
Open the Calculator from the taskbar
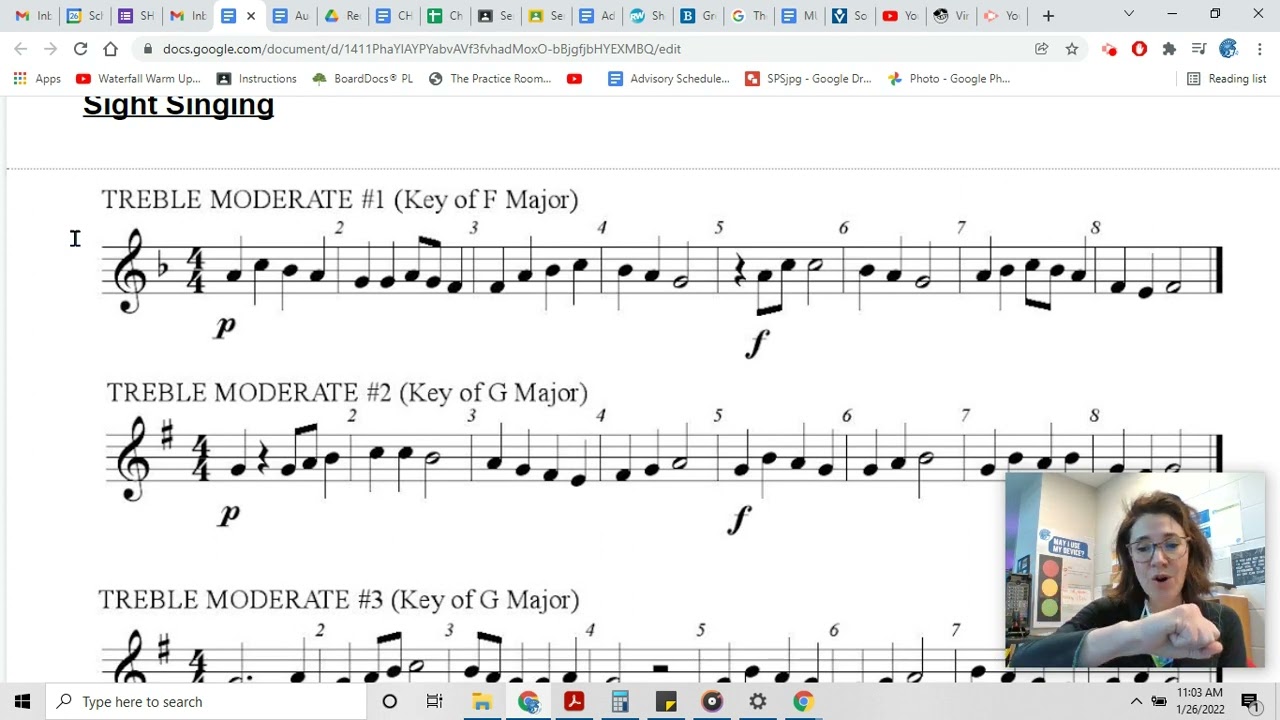pos(620,701)
